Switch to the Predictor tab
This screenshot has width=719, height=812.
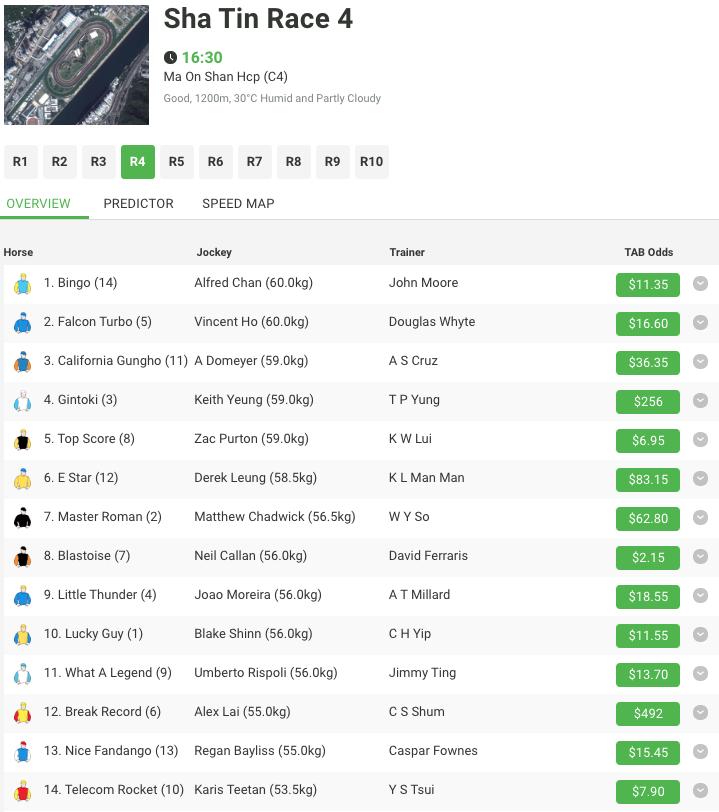(138, 203)
